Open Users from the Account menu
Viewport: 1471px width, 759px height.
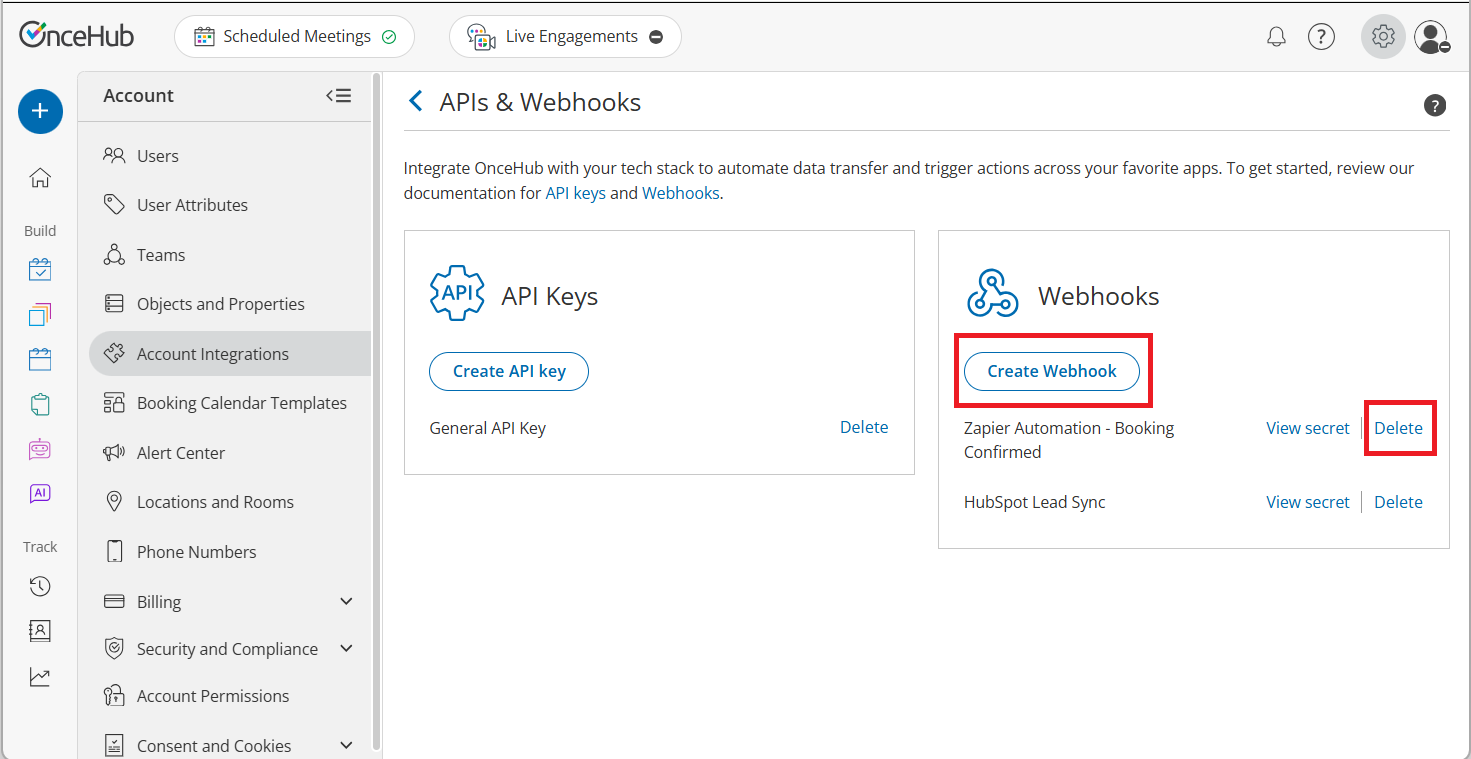coord(157,155)
